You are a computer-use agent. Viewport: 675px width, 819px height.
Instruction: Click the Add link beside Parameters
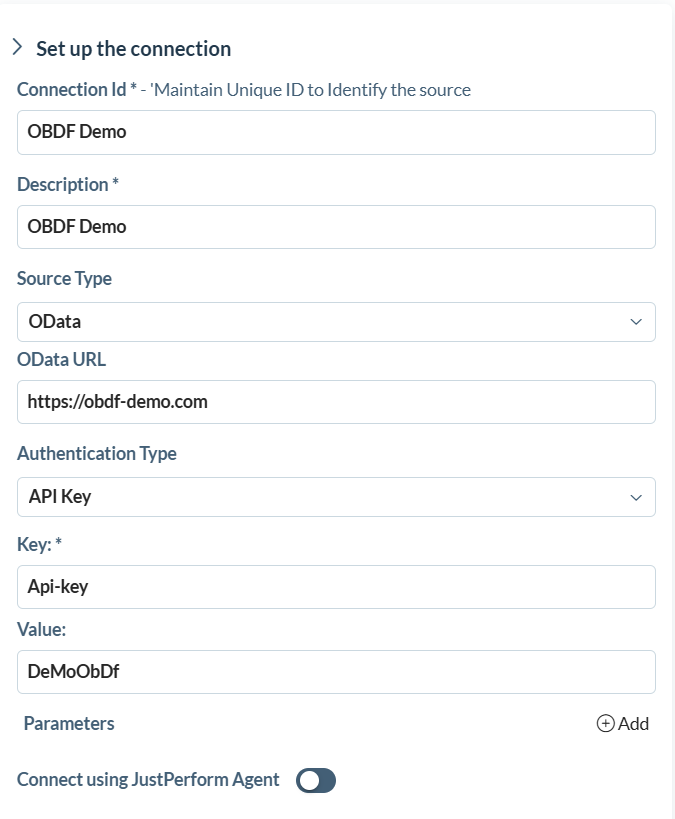[x=633, y=723]
